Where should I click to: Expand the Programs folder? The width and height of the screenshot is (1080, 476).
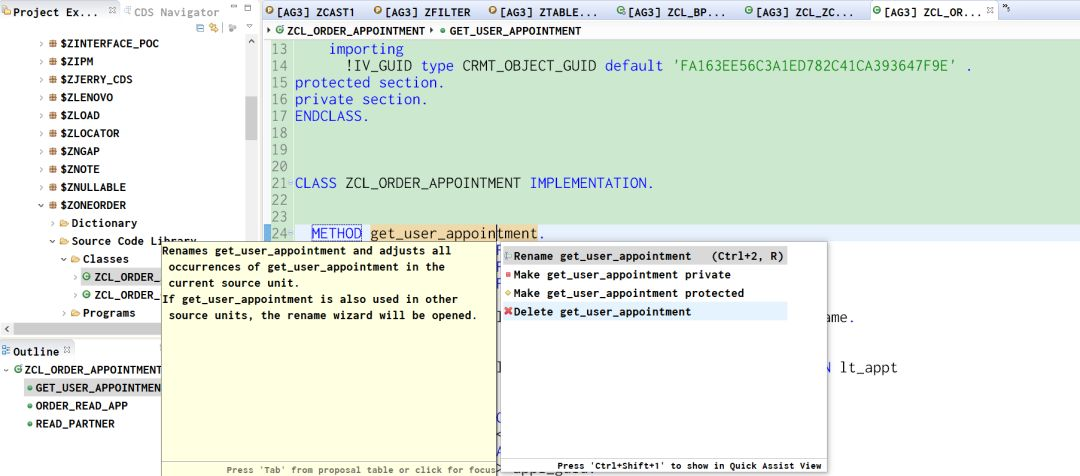click(x=64, y=313)
